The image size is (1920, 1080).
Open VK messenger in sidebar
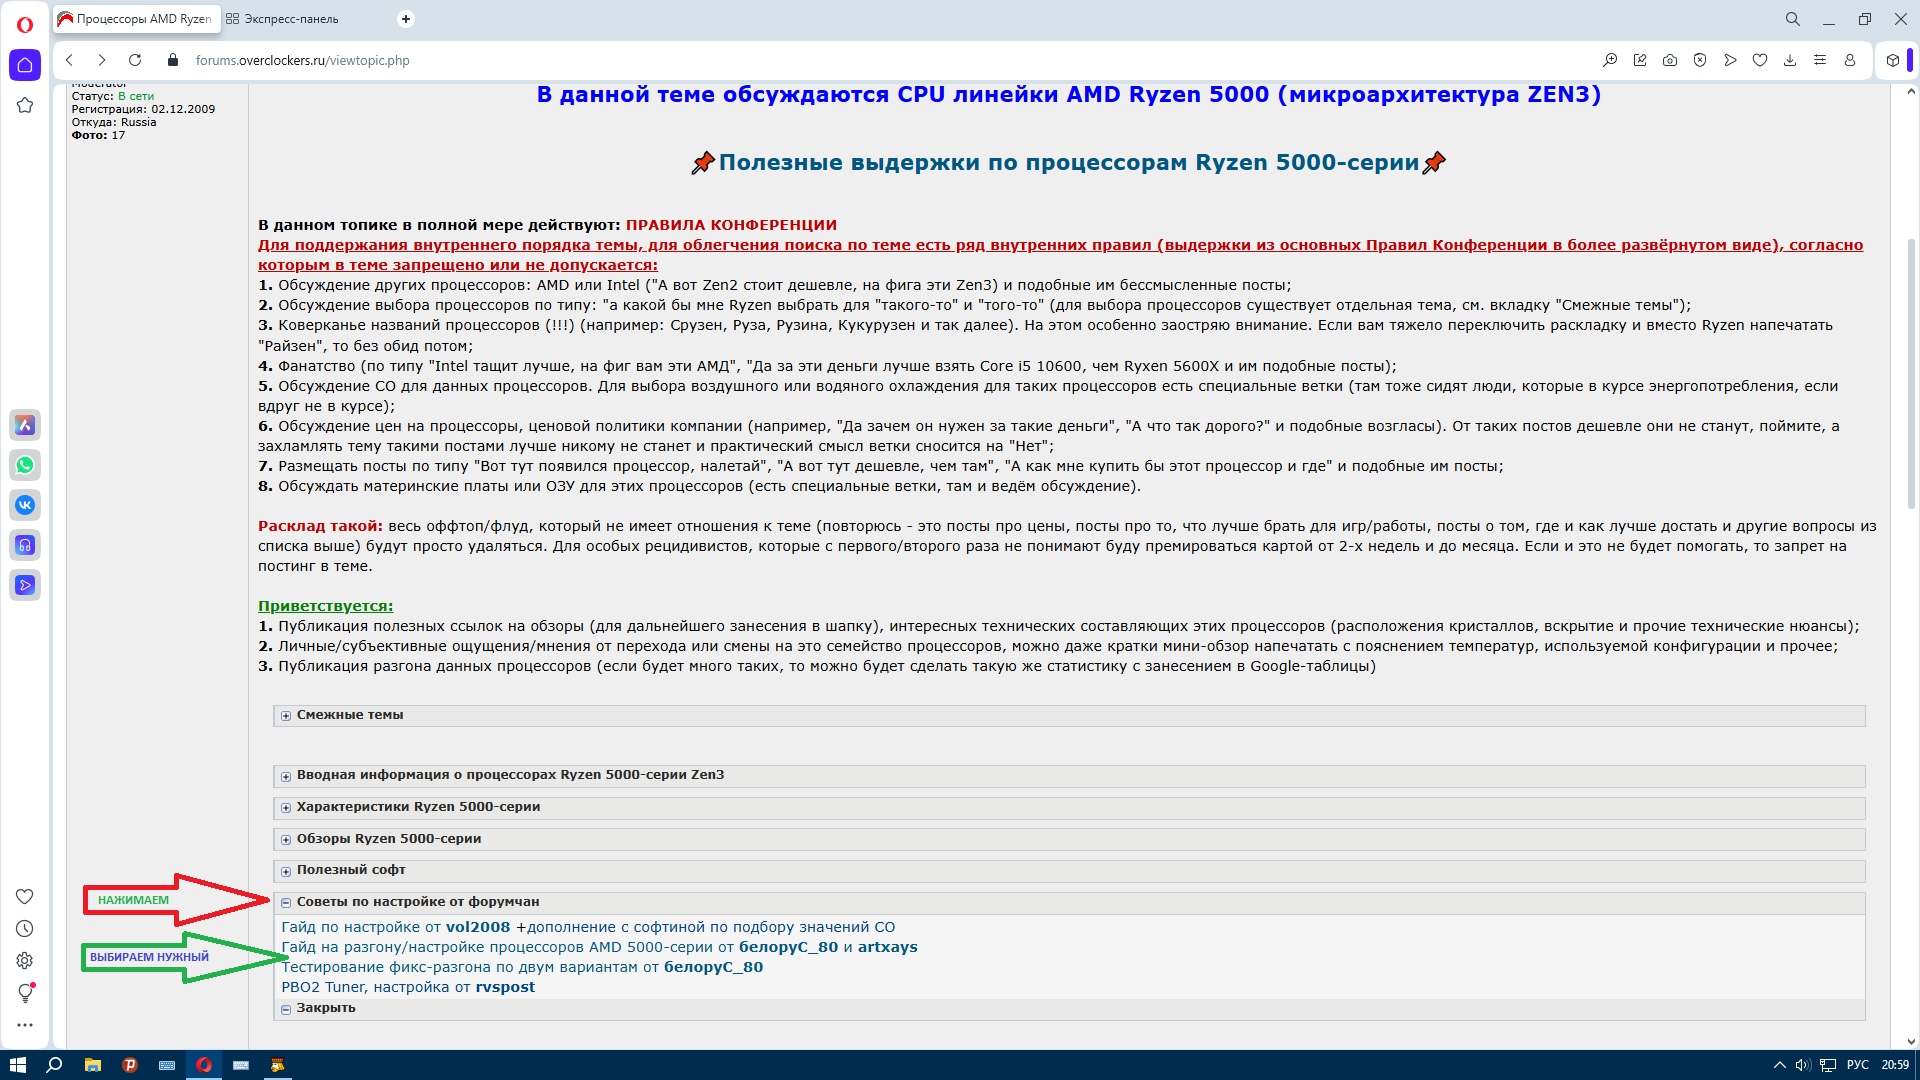click(x=25, y=505)
